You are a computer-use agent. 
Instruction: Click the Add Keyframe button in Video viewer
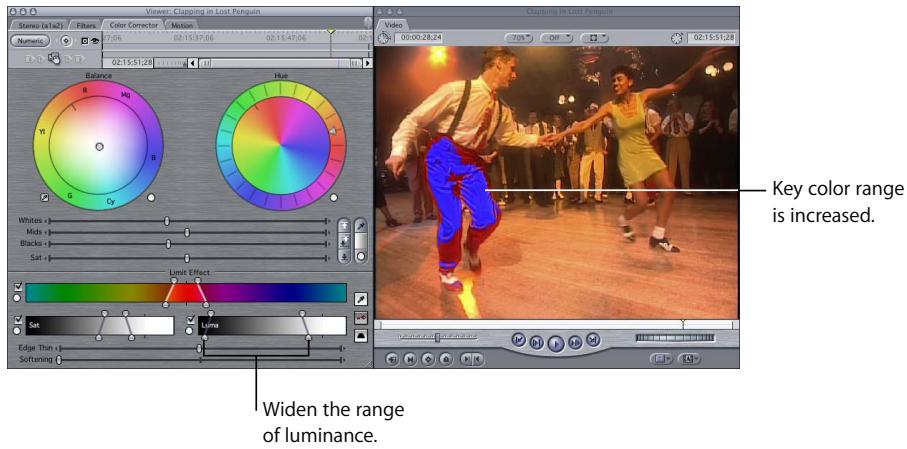point(428,359)
